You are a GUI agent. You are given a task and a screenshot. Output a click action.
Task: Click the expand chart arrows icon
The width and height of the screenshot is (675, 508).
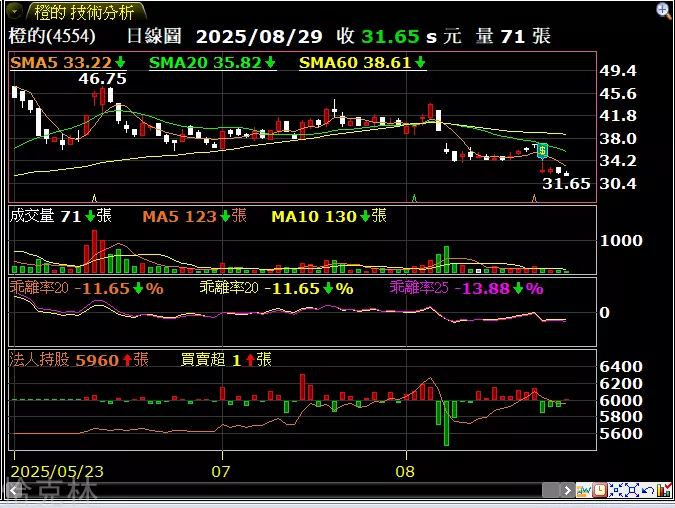click(632, 490)
